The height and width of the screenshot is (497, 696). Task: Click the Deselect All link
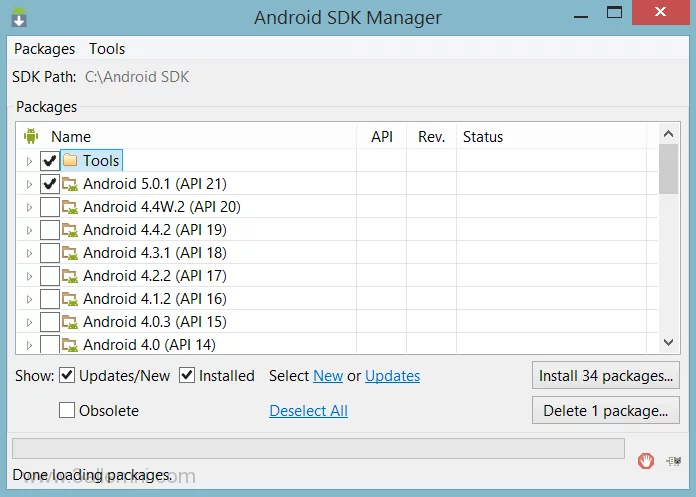pos(308,410)
